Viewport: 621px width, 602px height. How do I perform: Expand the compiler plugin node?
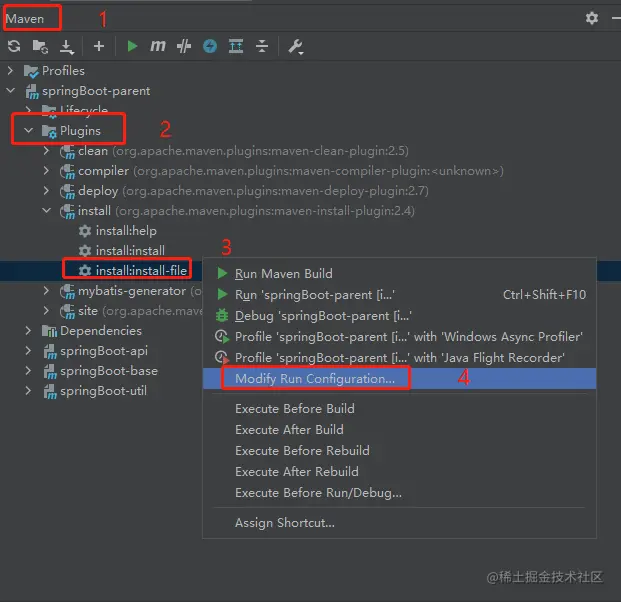click(46, 171)
